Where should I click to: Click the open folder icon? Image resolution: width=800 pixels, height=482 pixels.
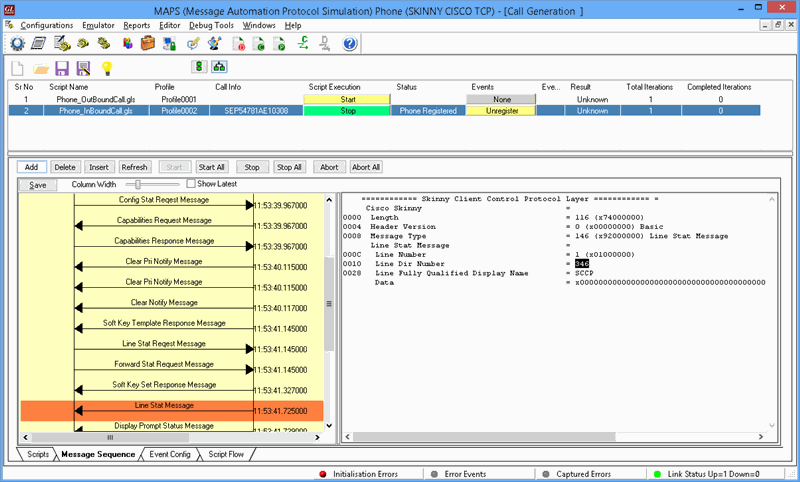(41, 68)
